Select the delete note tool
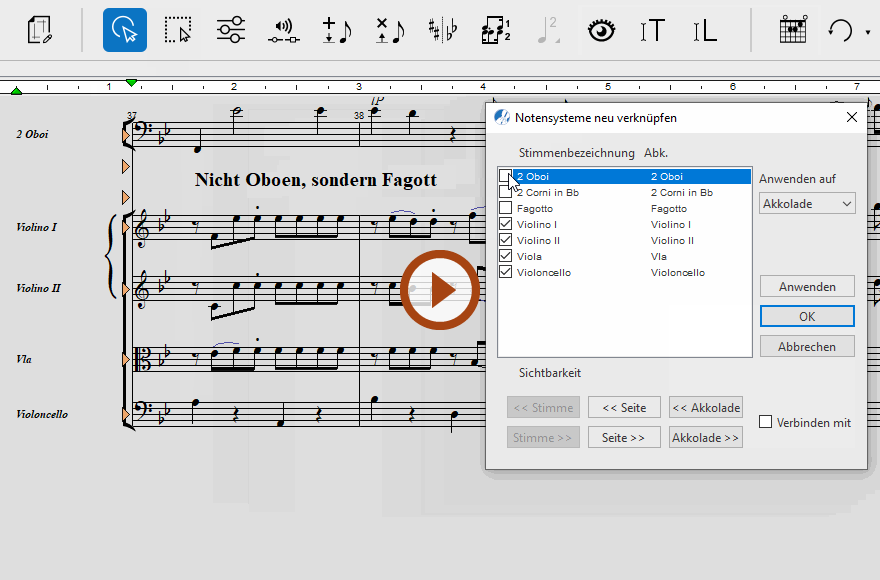 point(389,30)
